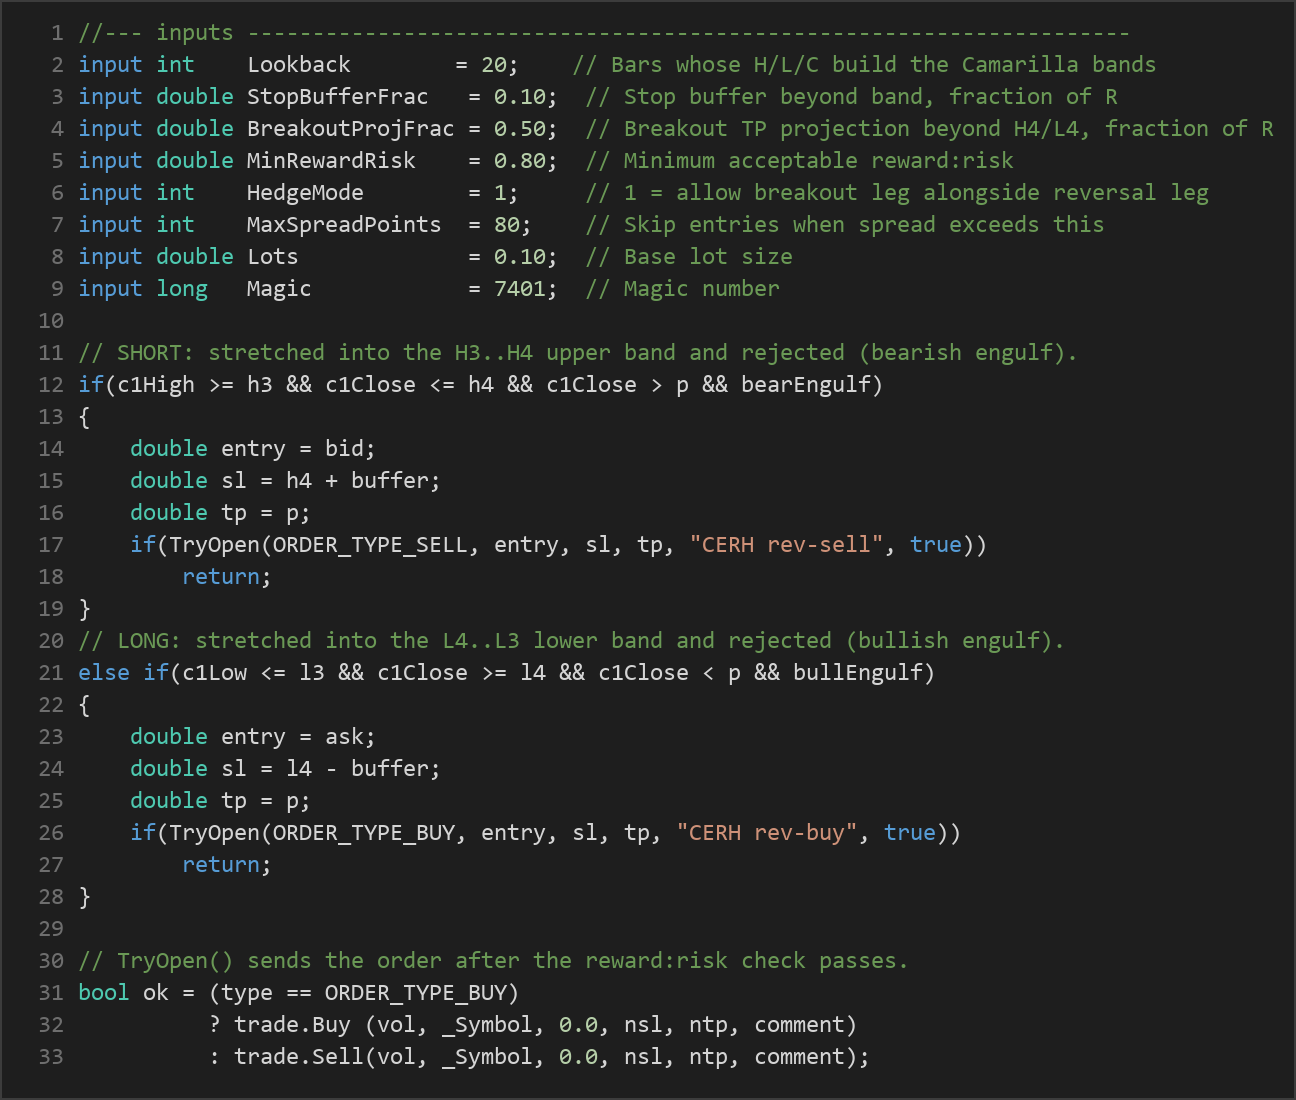Click opening brace on line 22

[x=84, y=705]
